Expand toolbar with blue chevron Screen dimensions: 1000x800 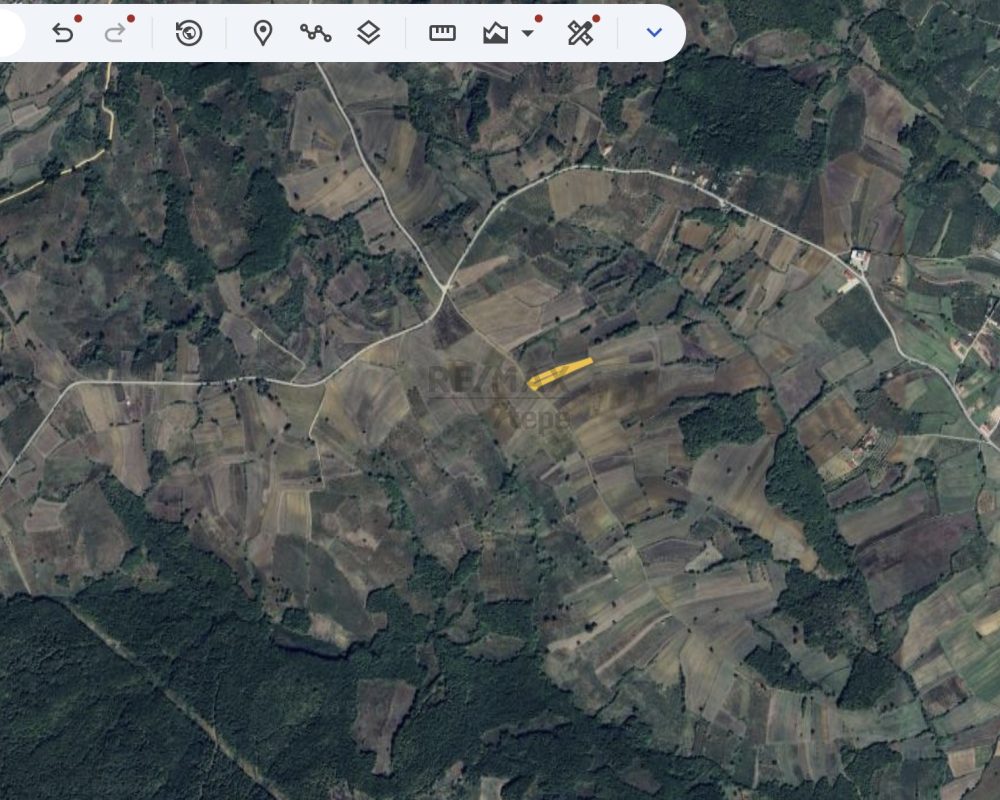(x=654, y=32)
